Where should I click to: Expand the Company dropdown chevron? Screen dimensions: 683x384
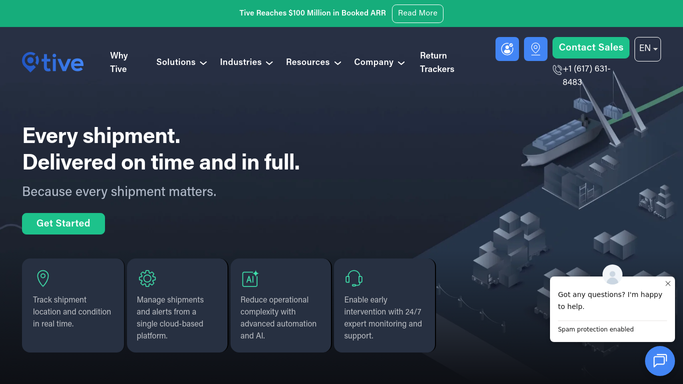coord(401,63)
